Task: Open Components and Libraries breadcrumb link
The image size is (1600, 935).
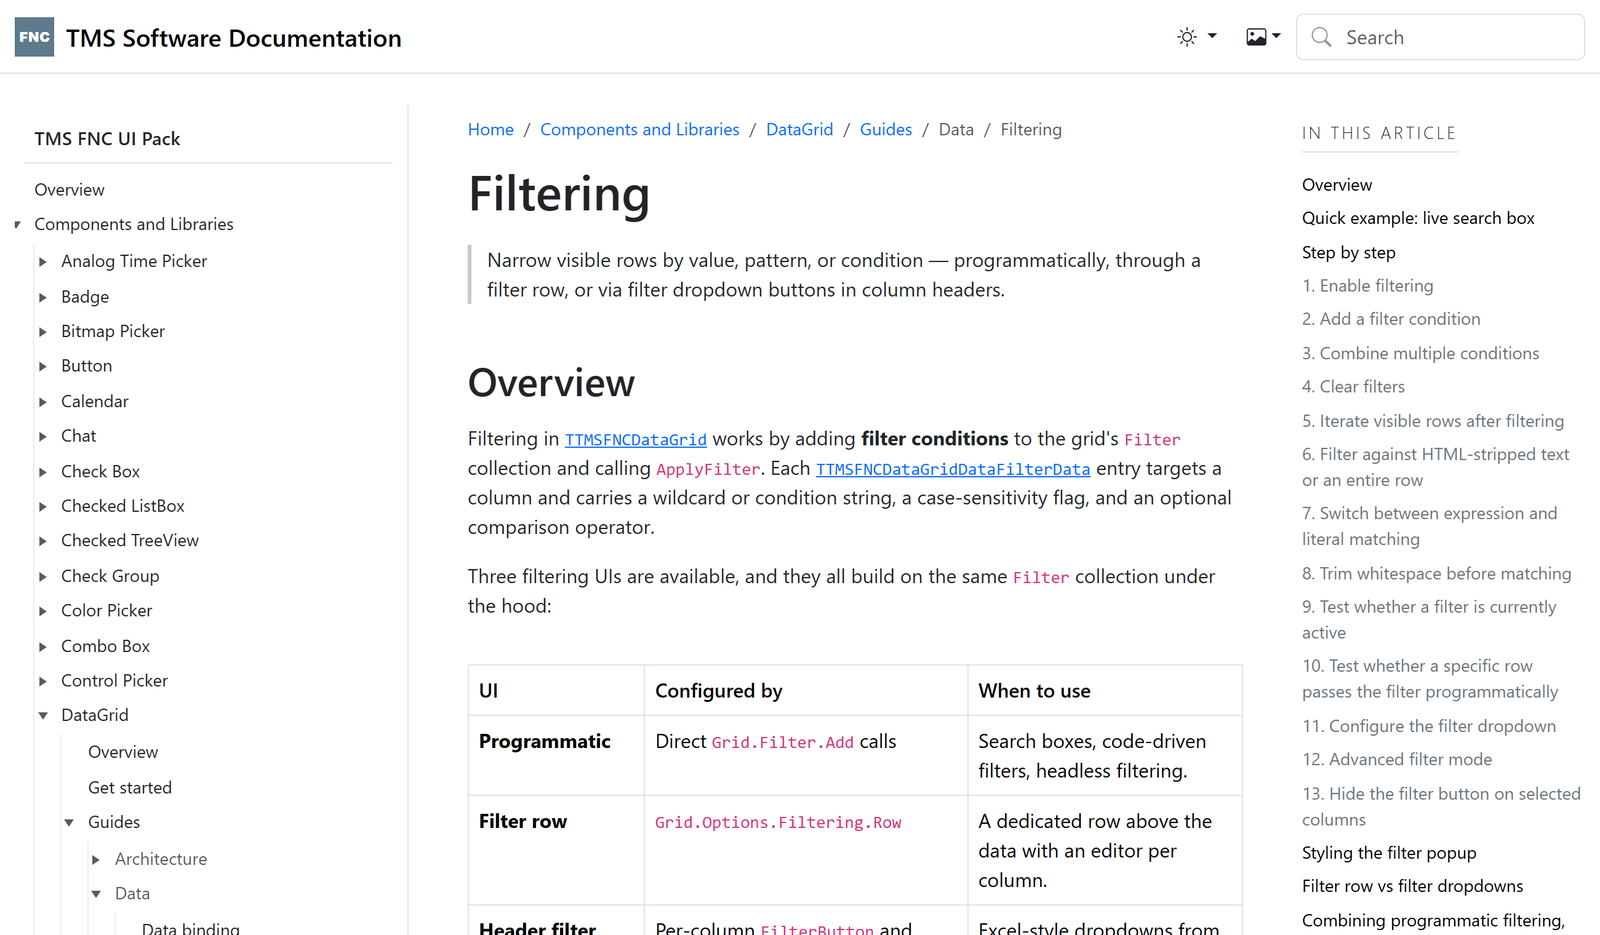Action: coord(640,129)
